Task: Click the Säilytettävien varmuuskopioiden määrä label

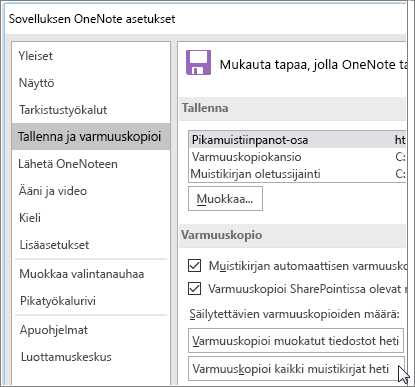Action: point(294,314)
